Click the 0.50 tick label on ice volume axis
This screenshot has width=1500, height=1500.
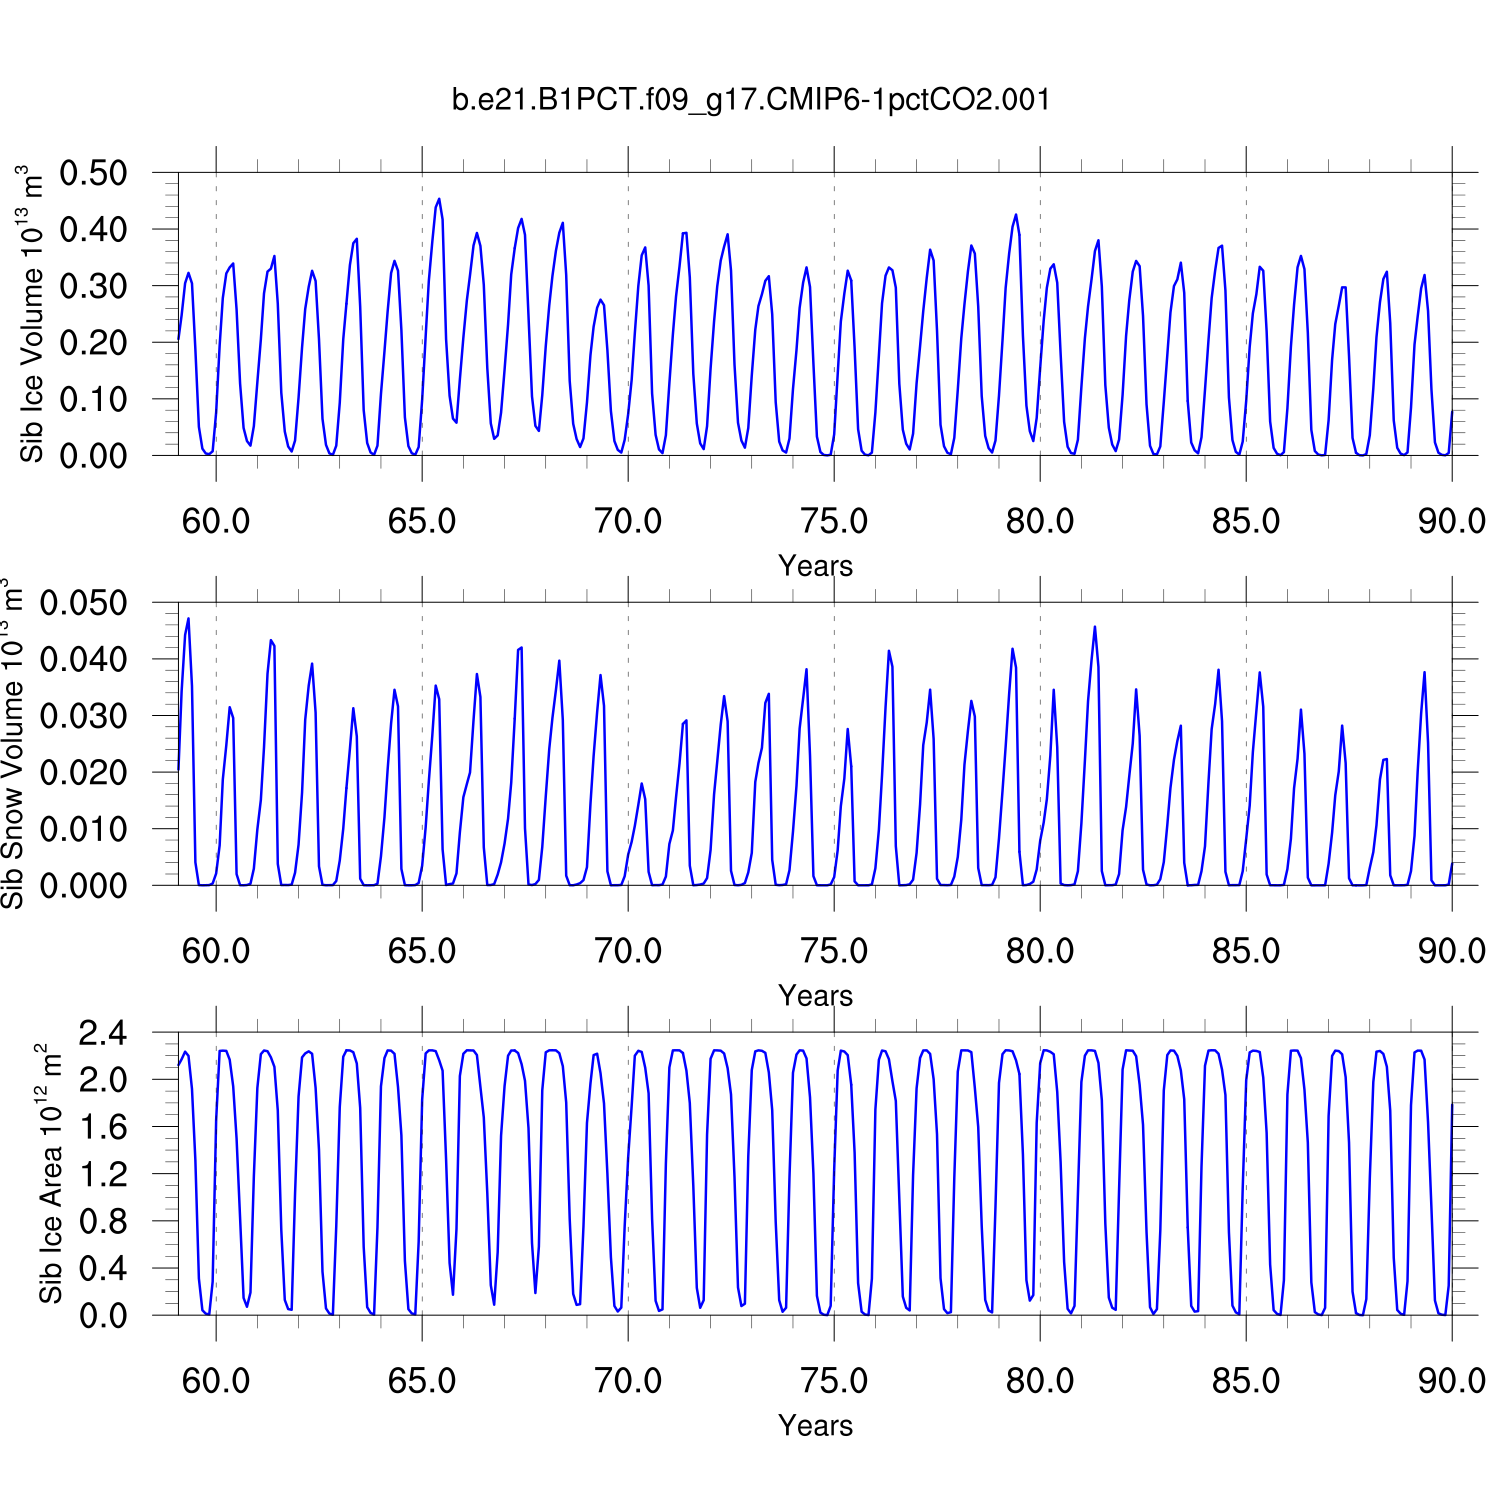(94, 173)
